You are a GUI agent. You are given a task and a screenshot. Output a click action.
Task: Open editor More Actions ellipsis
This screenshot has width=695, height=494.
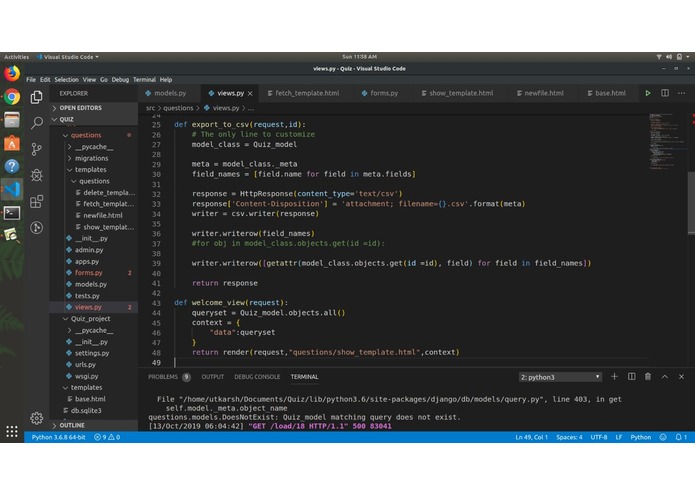point(682,93)
